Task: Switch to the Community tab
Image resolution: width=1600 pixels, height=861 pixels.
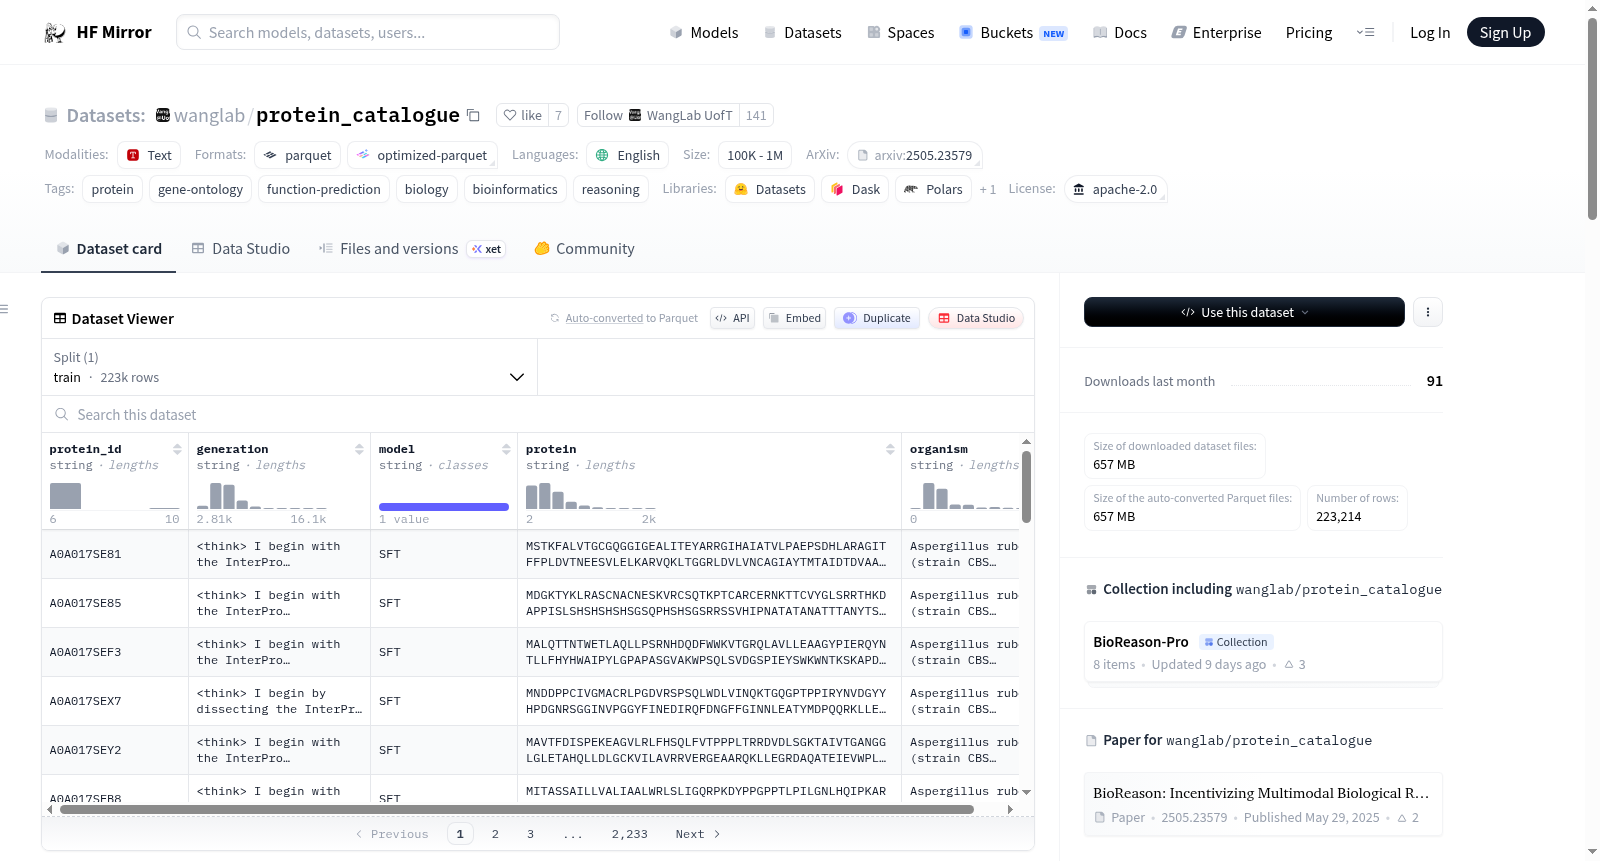Action: [585, 249]
